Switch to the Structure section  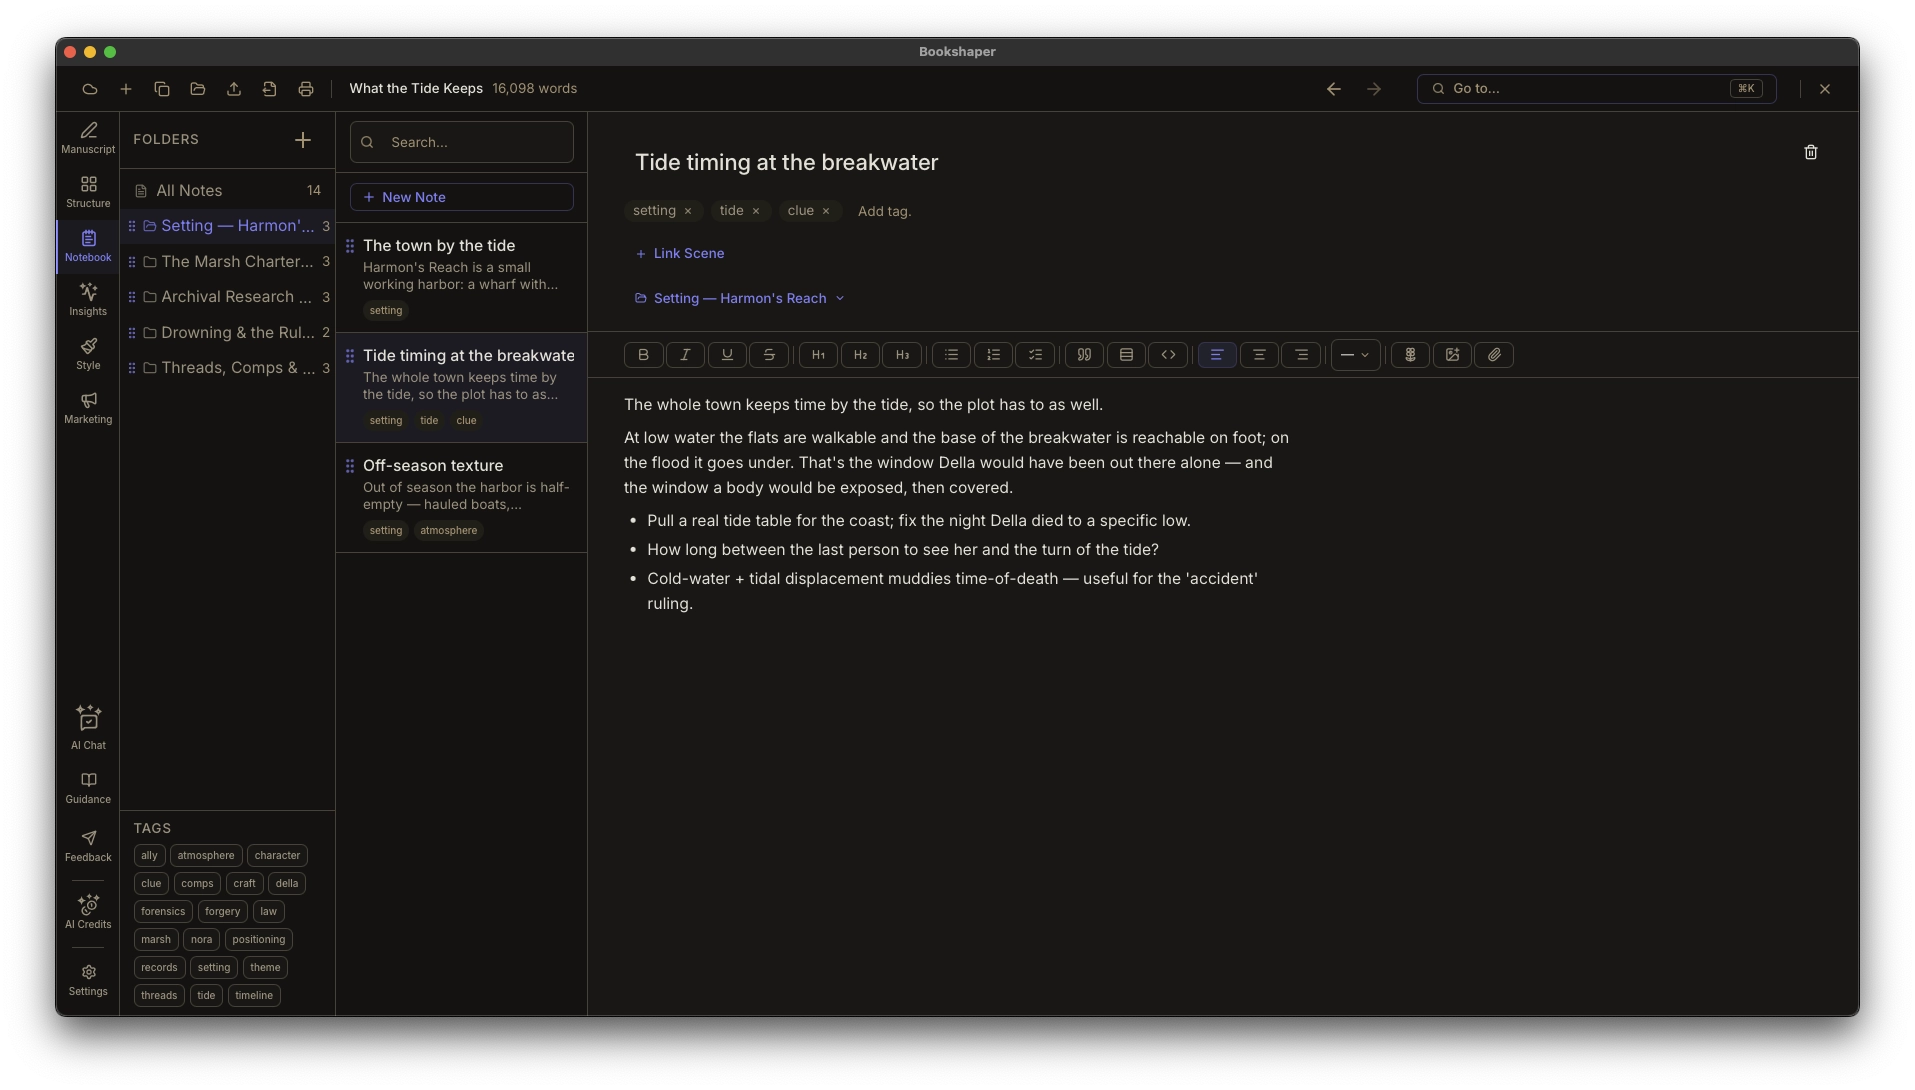(x=88, y=192)
